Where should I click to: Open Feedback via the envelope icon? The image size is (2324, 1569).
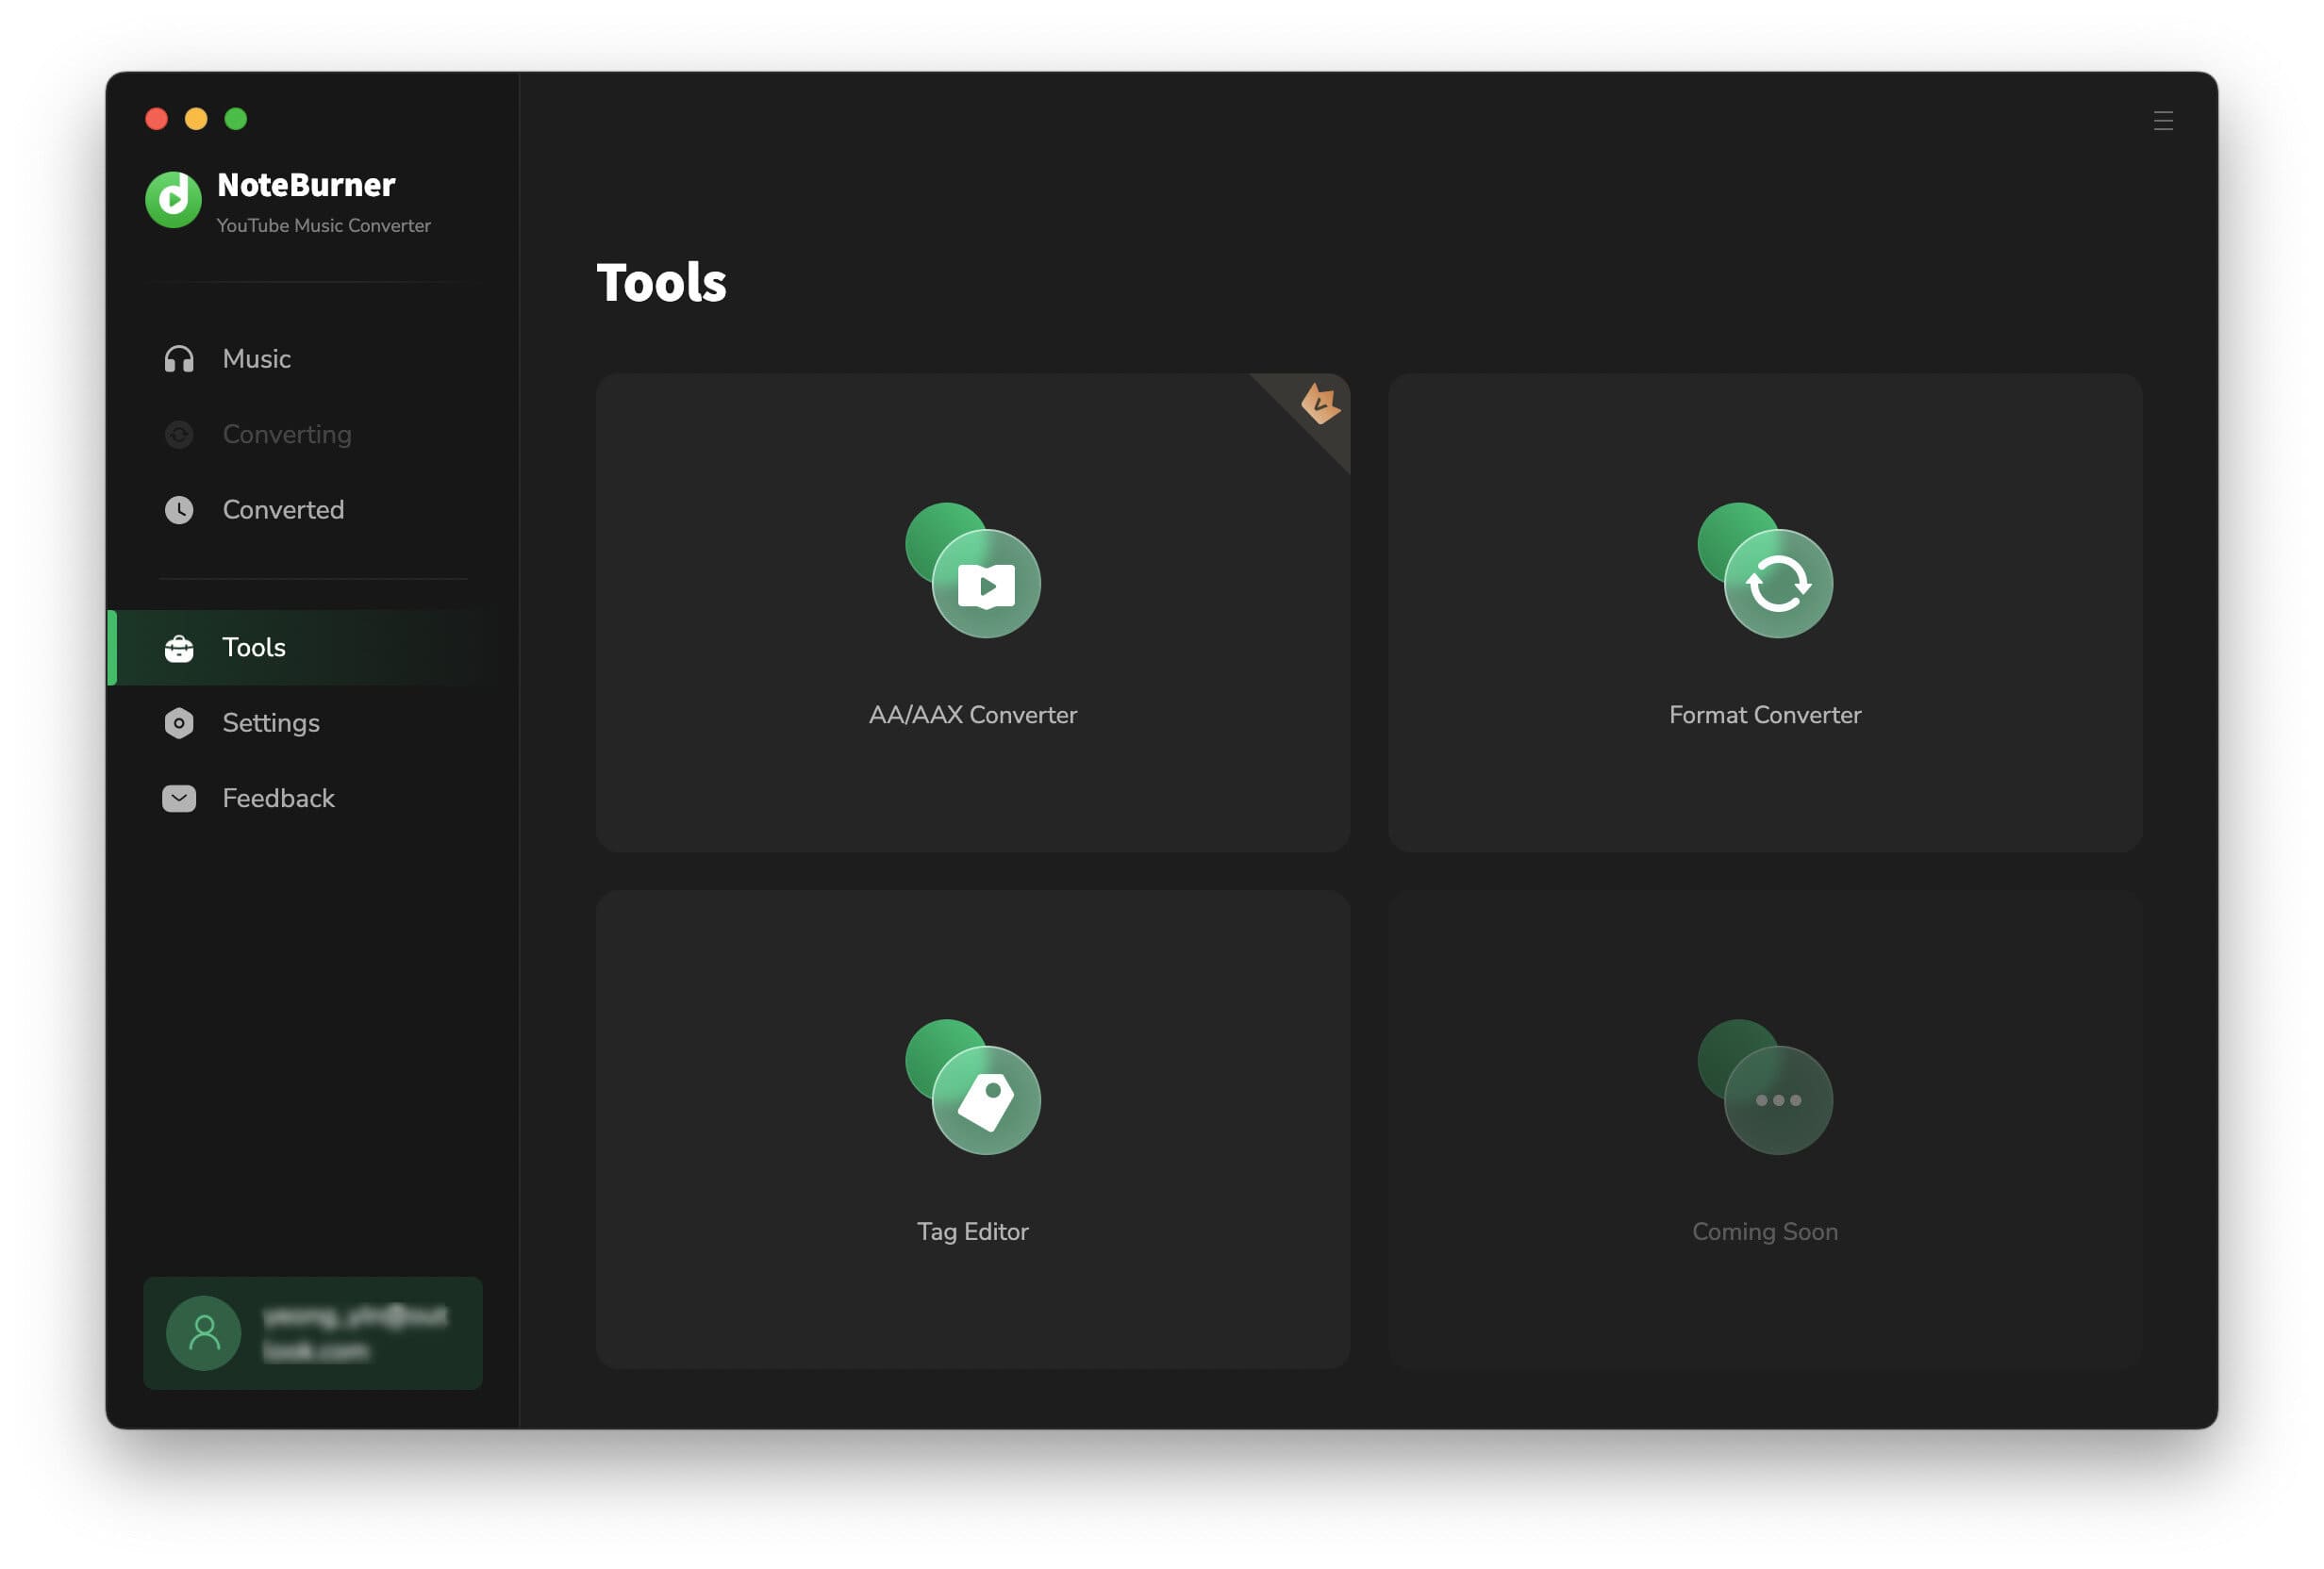pos(178,798)
